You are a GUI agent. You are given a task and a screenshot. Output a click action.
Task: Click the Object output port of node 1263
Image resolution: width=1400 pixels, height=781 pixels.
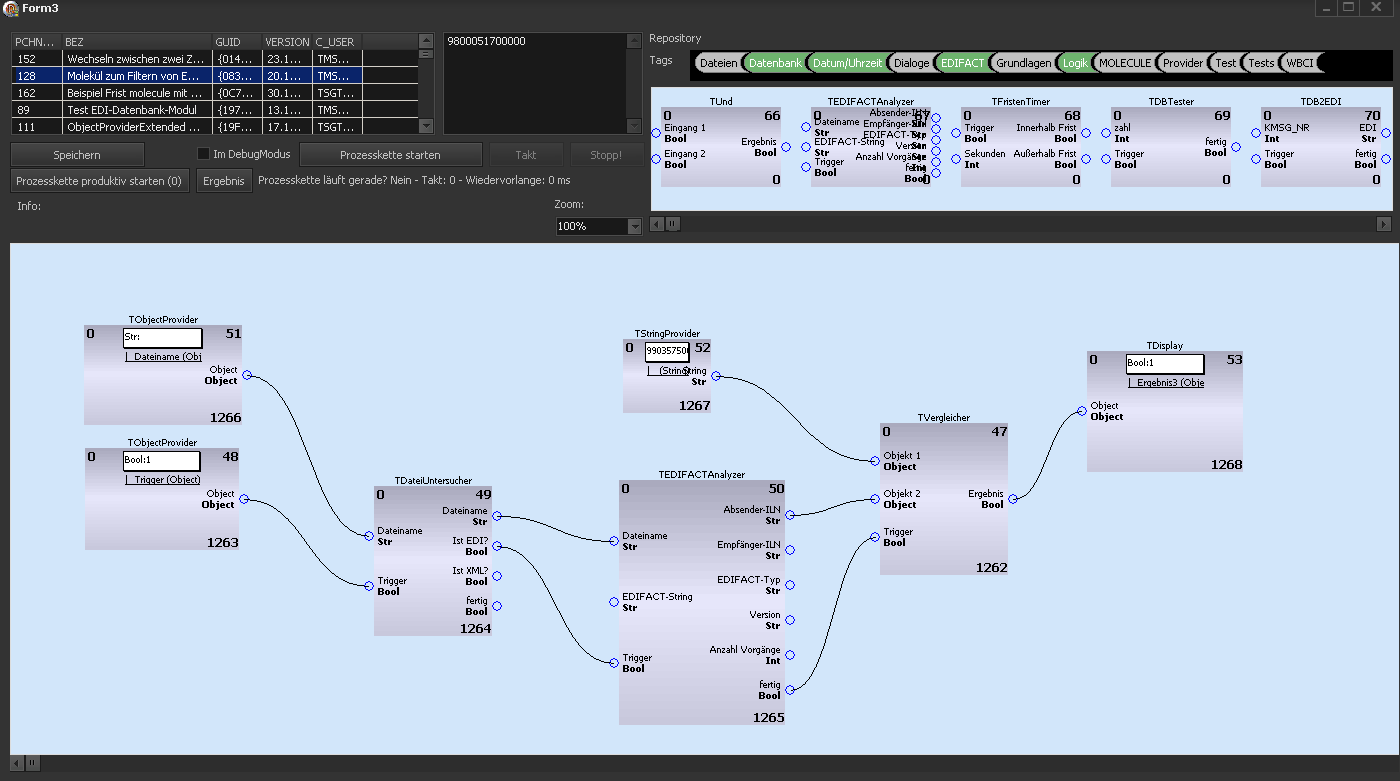[x=244, y=499]
